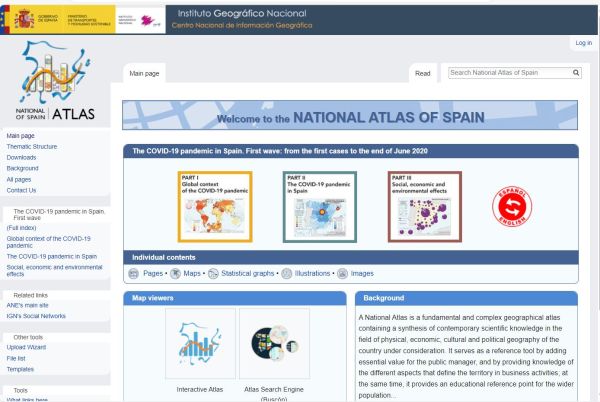Click the Background panel heading

(x=466, y=298)
